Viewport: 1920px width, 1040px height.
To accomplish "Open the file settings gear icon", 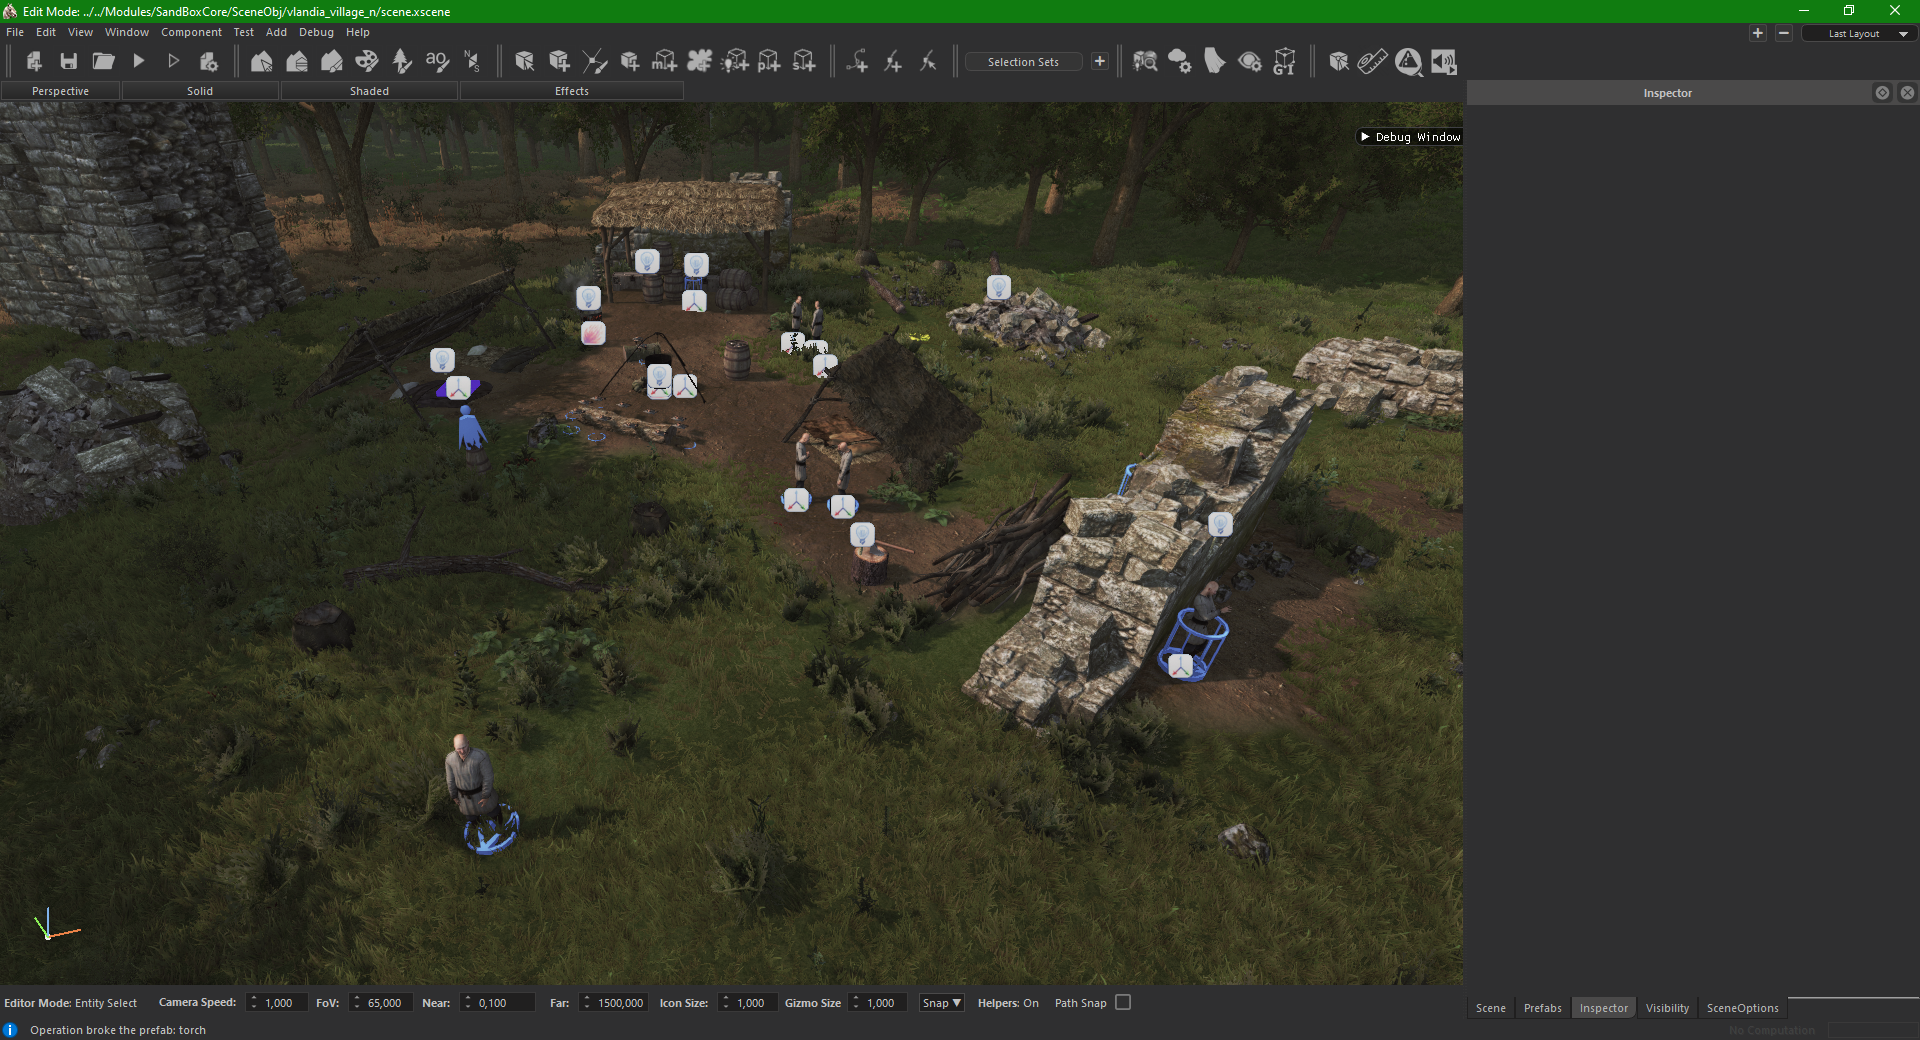I will (x=208, y=62).
